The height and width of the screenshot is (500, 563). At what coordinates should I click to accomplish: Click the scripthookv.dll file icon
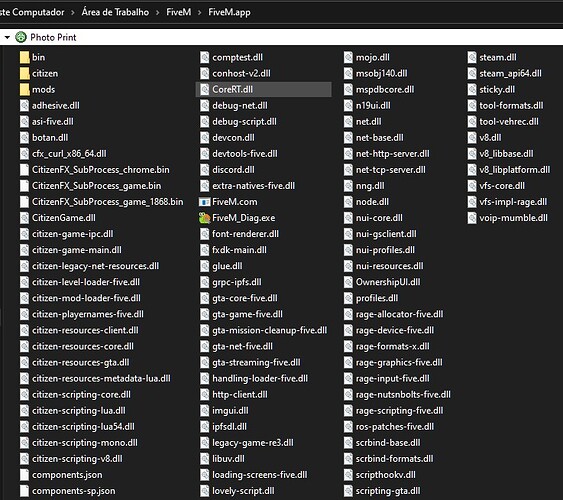pos(348,475)
